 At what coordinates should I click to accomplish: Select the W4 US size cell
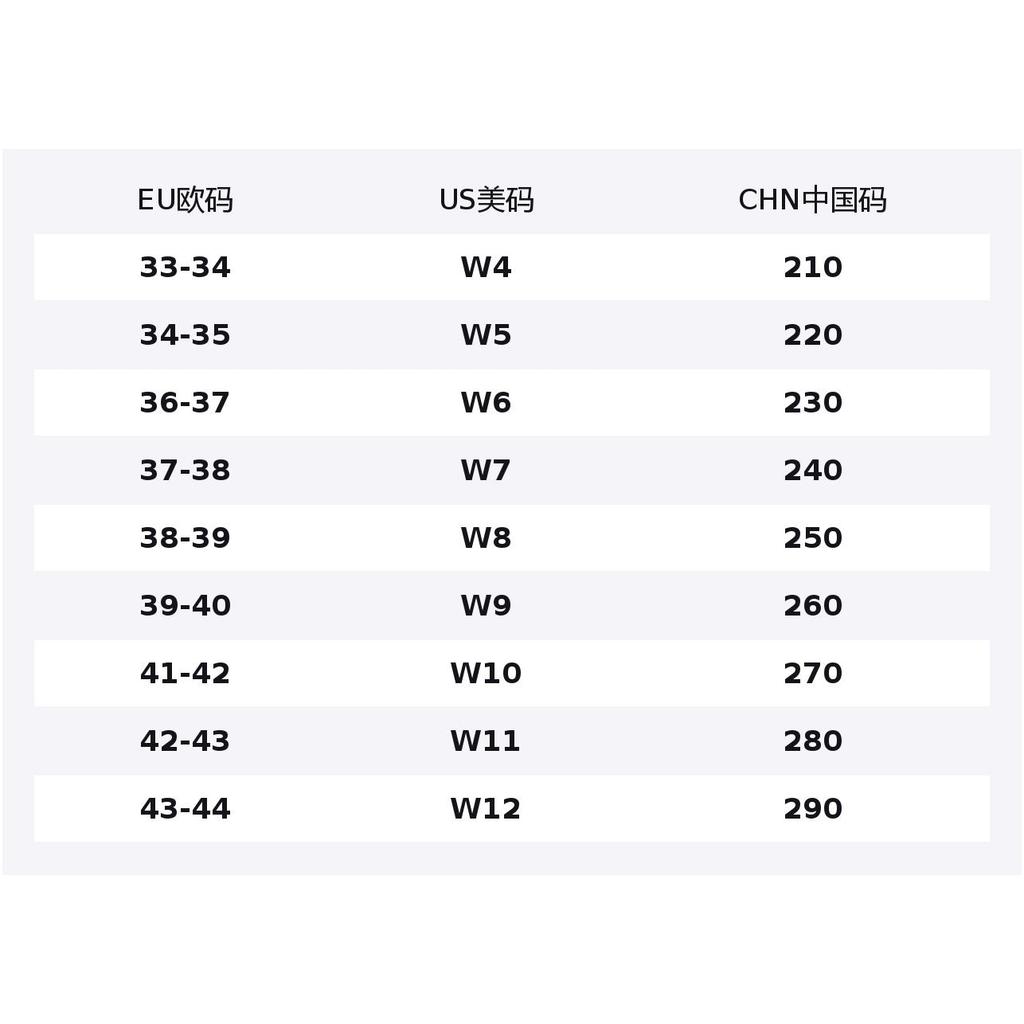pos(486,268)
